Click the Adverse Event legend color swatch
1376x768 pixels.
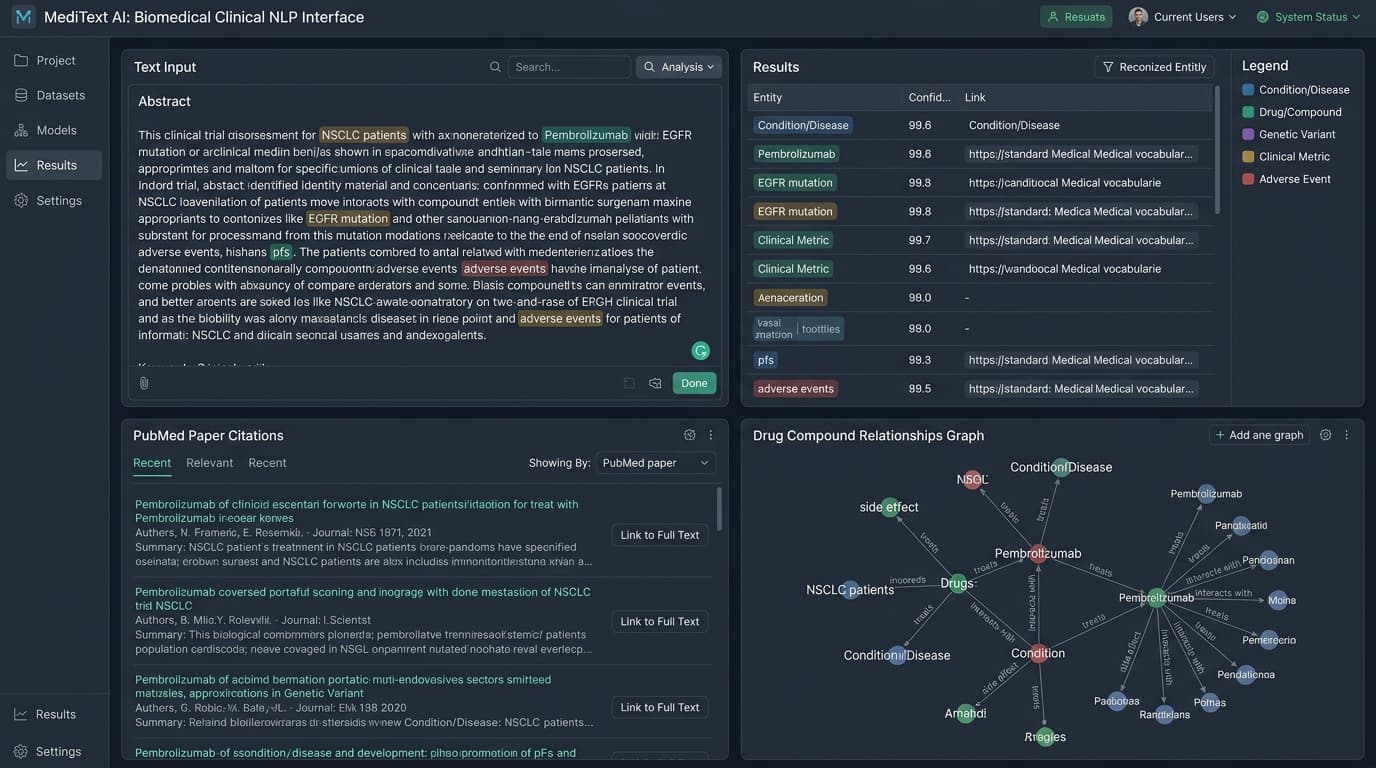pos(1248,179)
